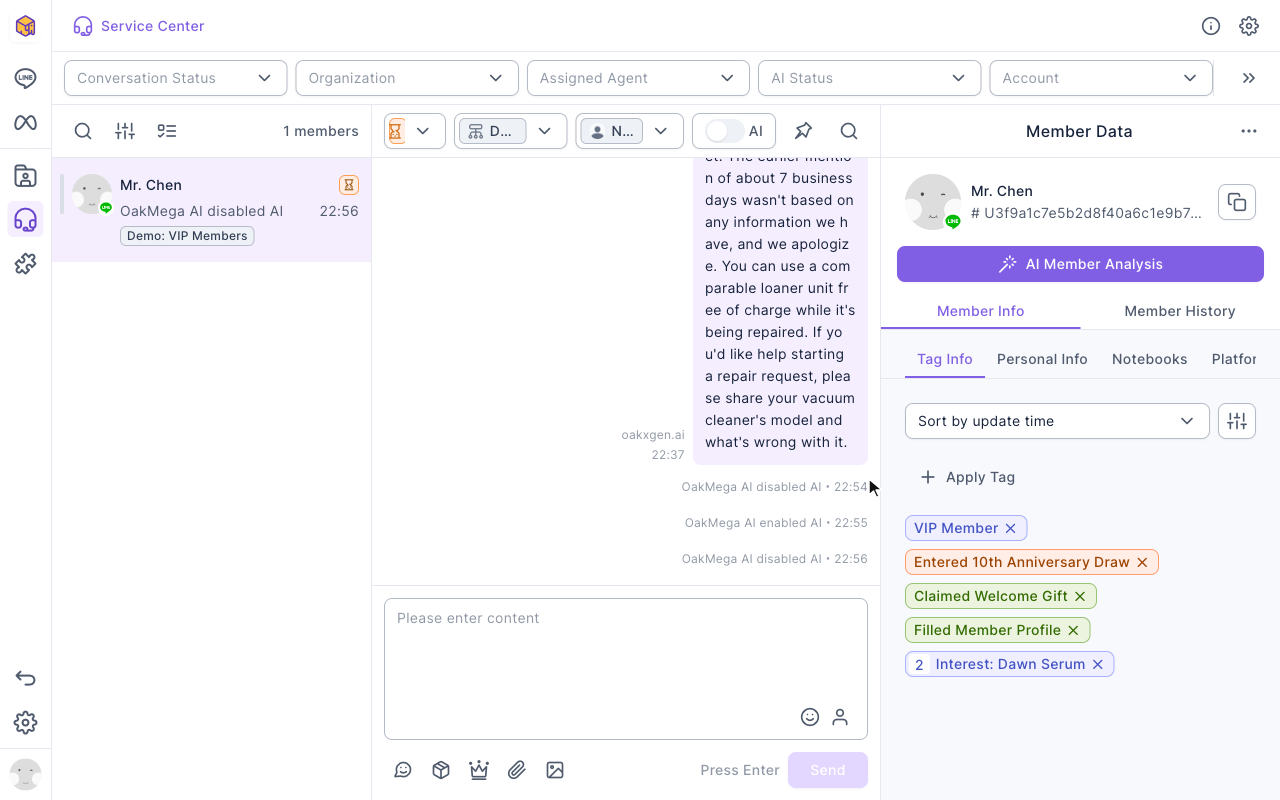
Task: Search members in conversation list
Action: (x=83, y=131)
